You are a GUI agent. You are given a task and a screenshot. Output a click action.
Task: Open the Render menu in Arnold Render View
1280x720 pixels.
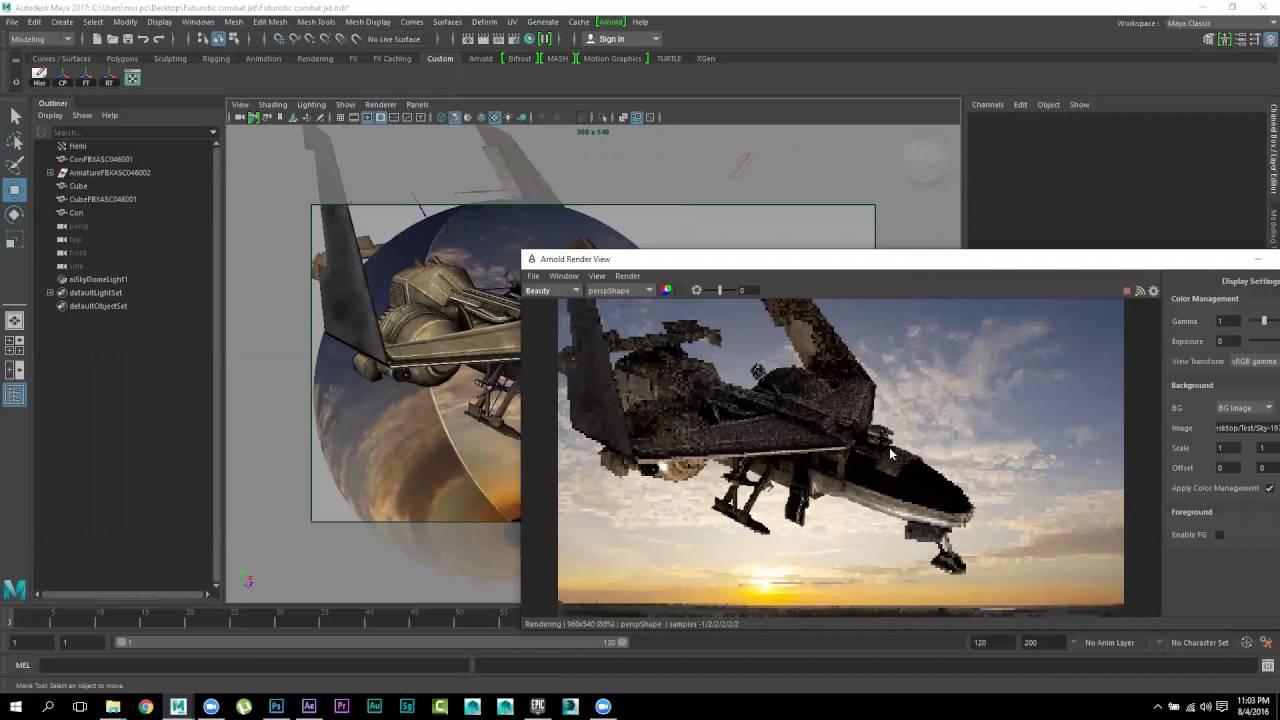click(x=627, y=276)
